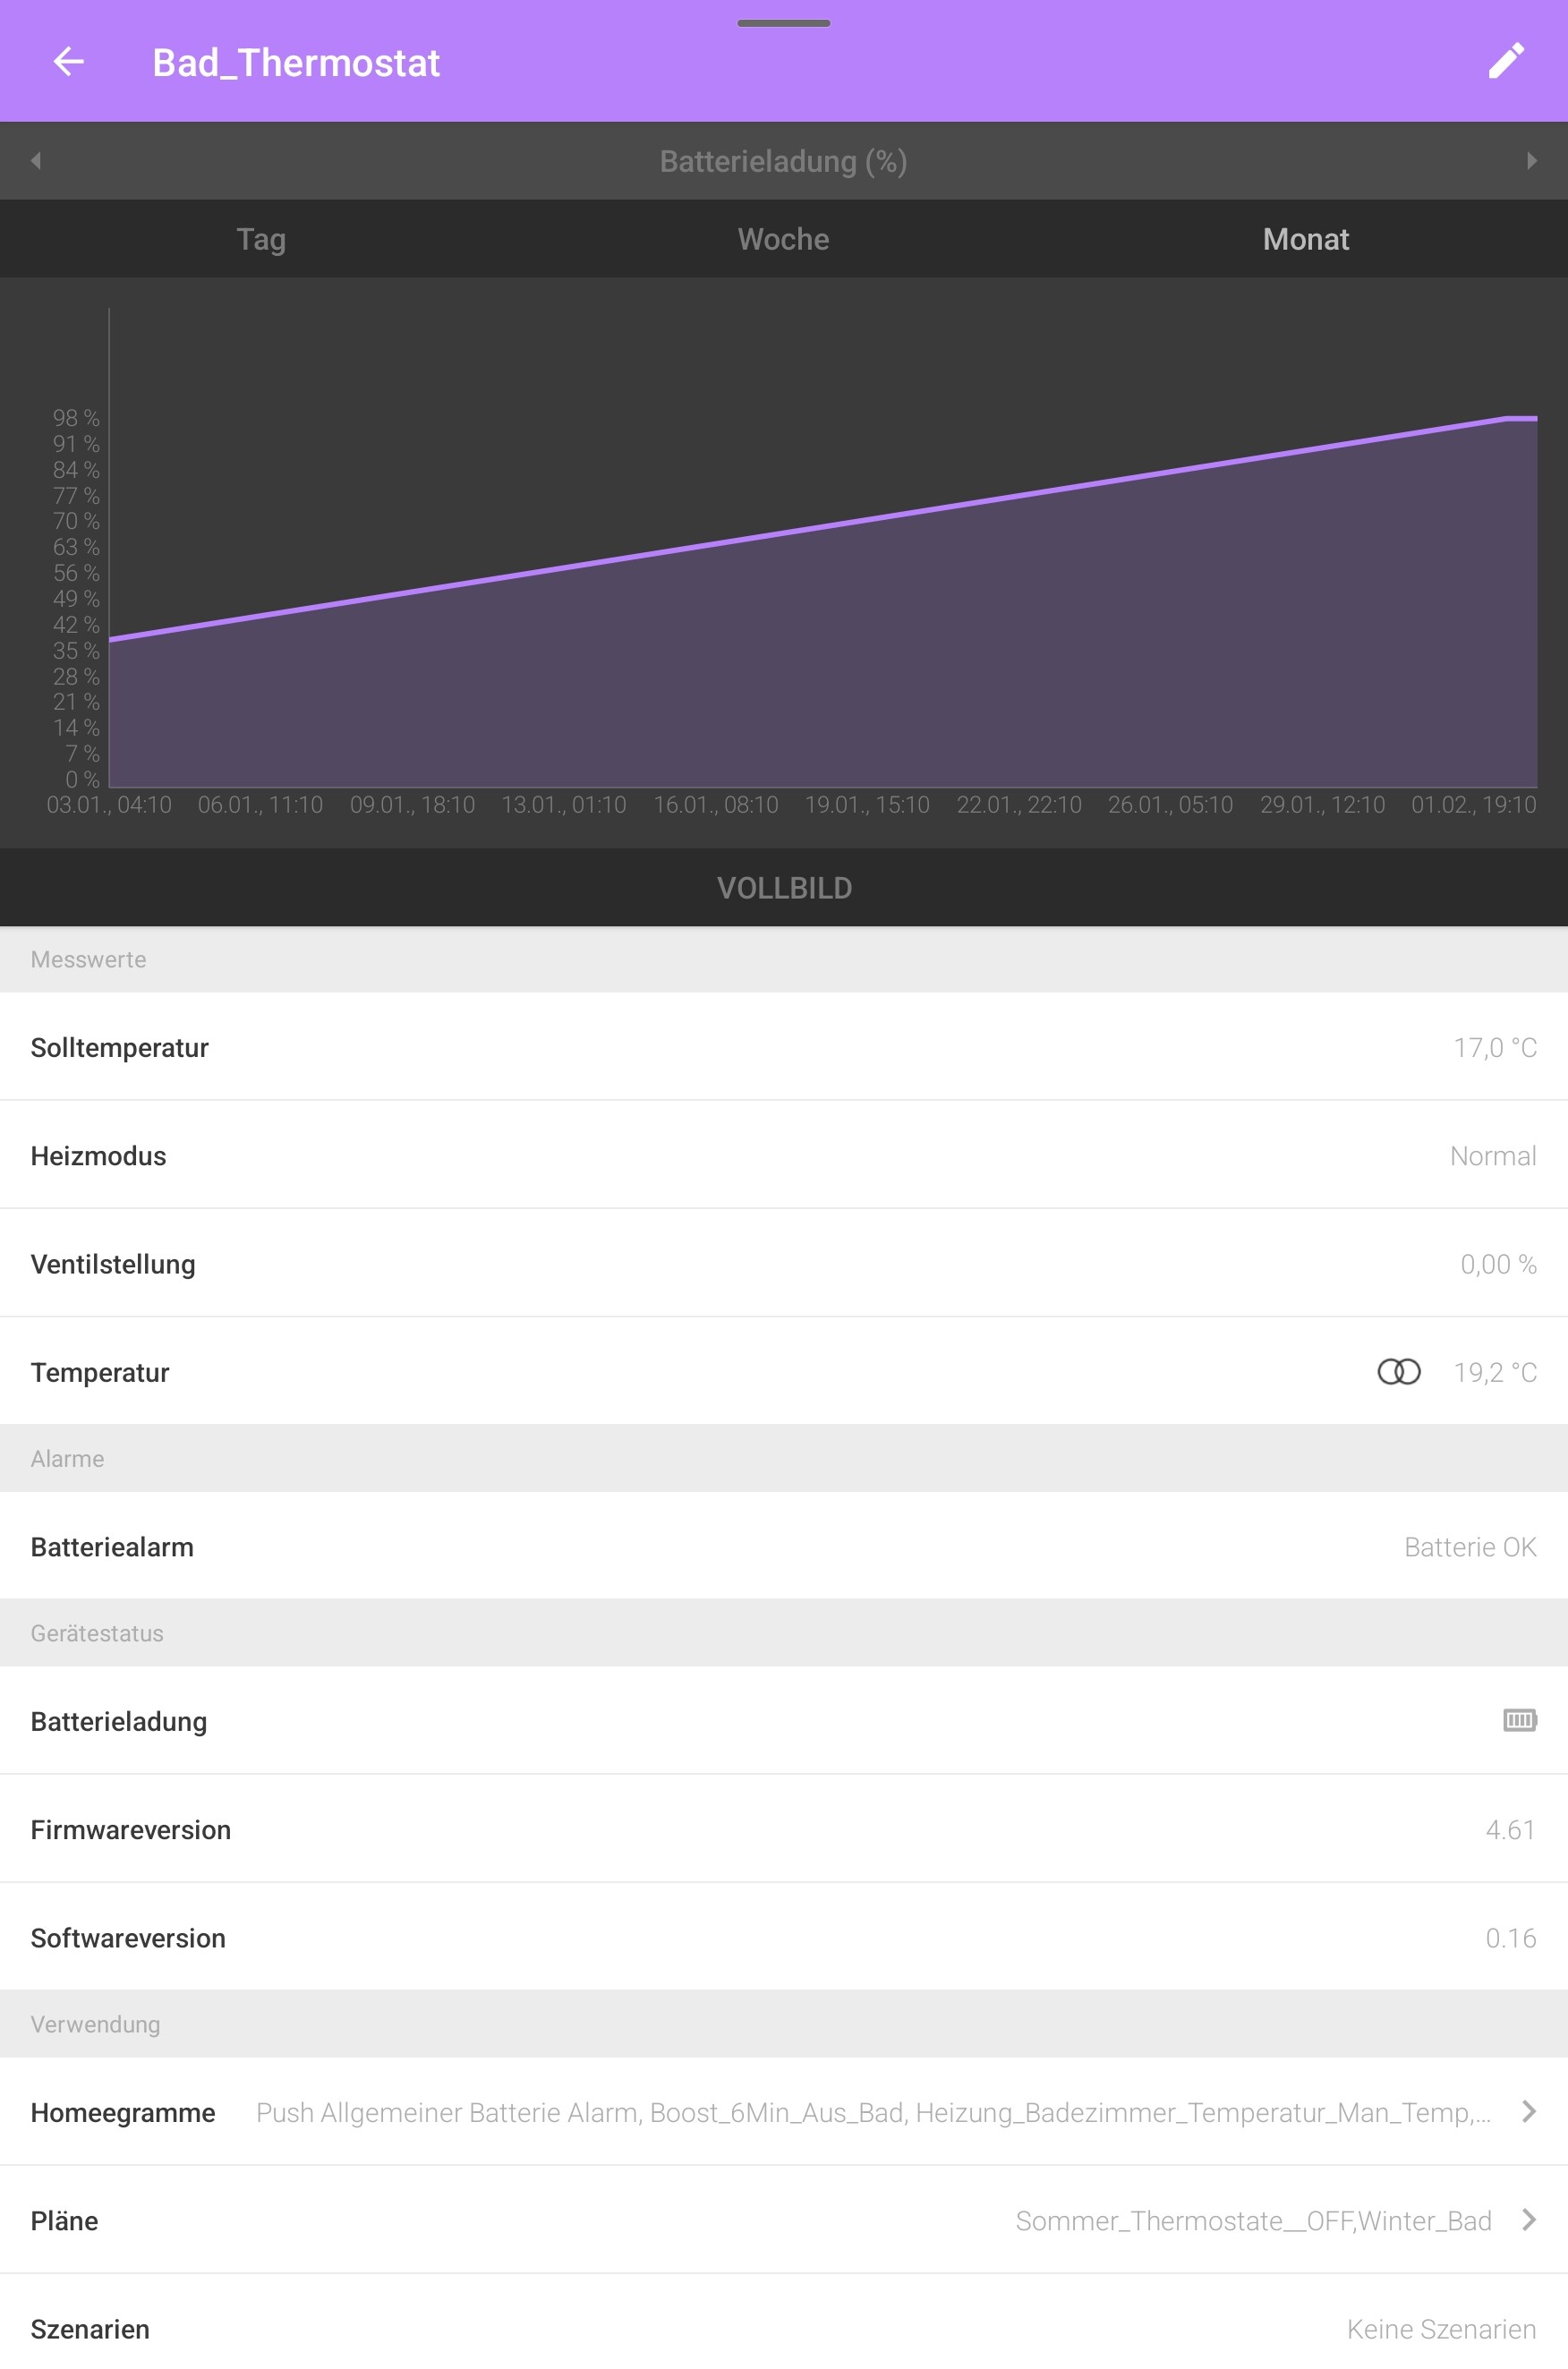
Task: Show previous chart with the left arrow
Action: point(36,161)
